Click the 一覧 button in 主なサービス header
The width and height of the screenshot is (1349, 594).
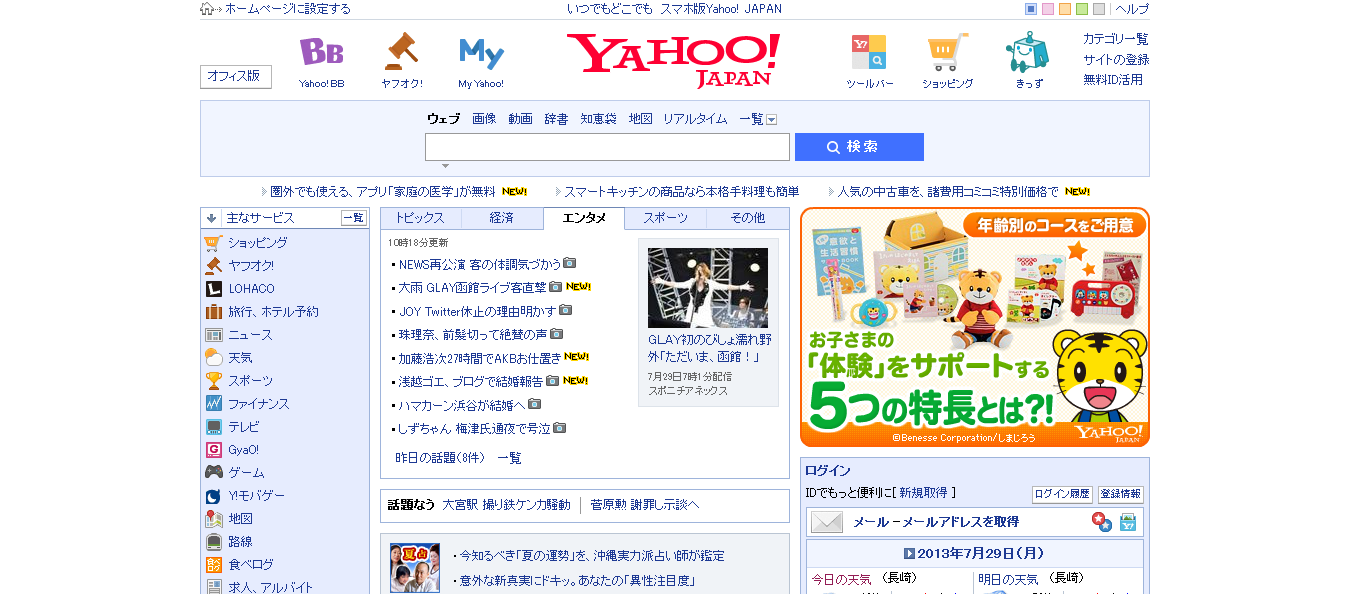point(353,218)
